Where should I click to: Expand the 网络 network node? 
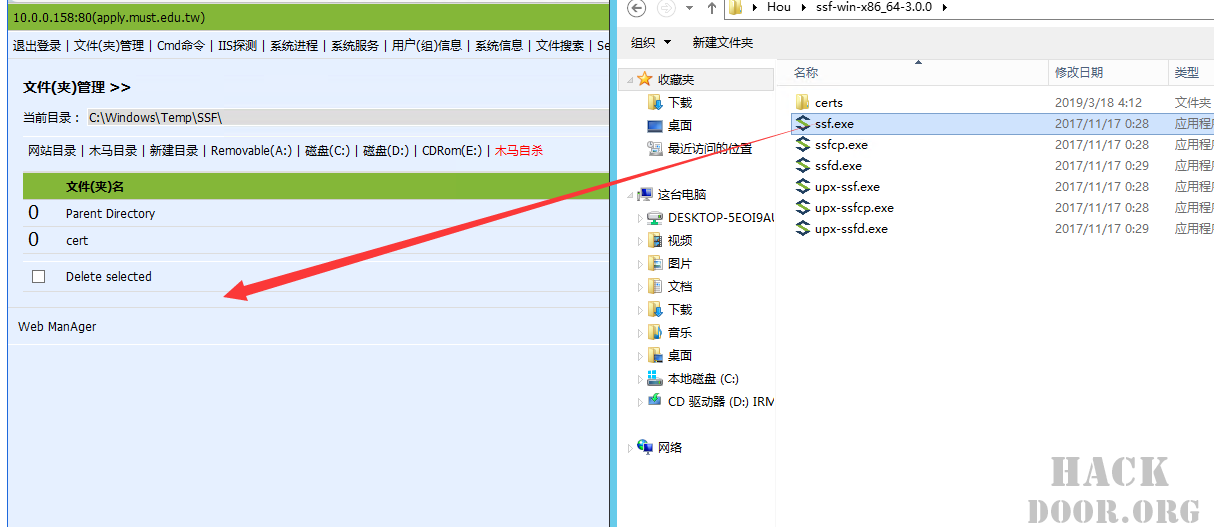pos(628,448)
